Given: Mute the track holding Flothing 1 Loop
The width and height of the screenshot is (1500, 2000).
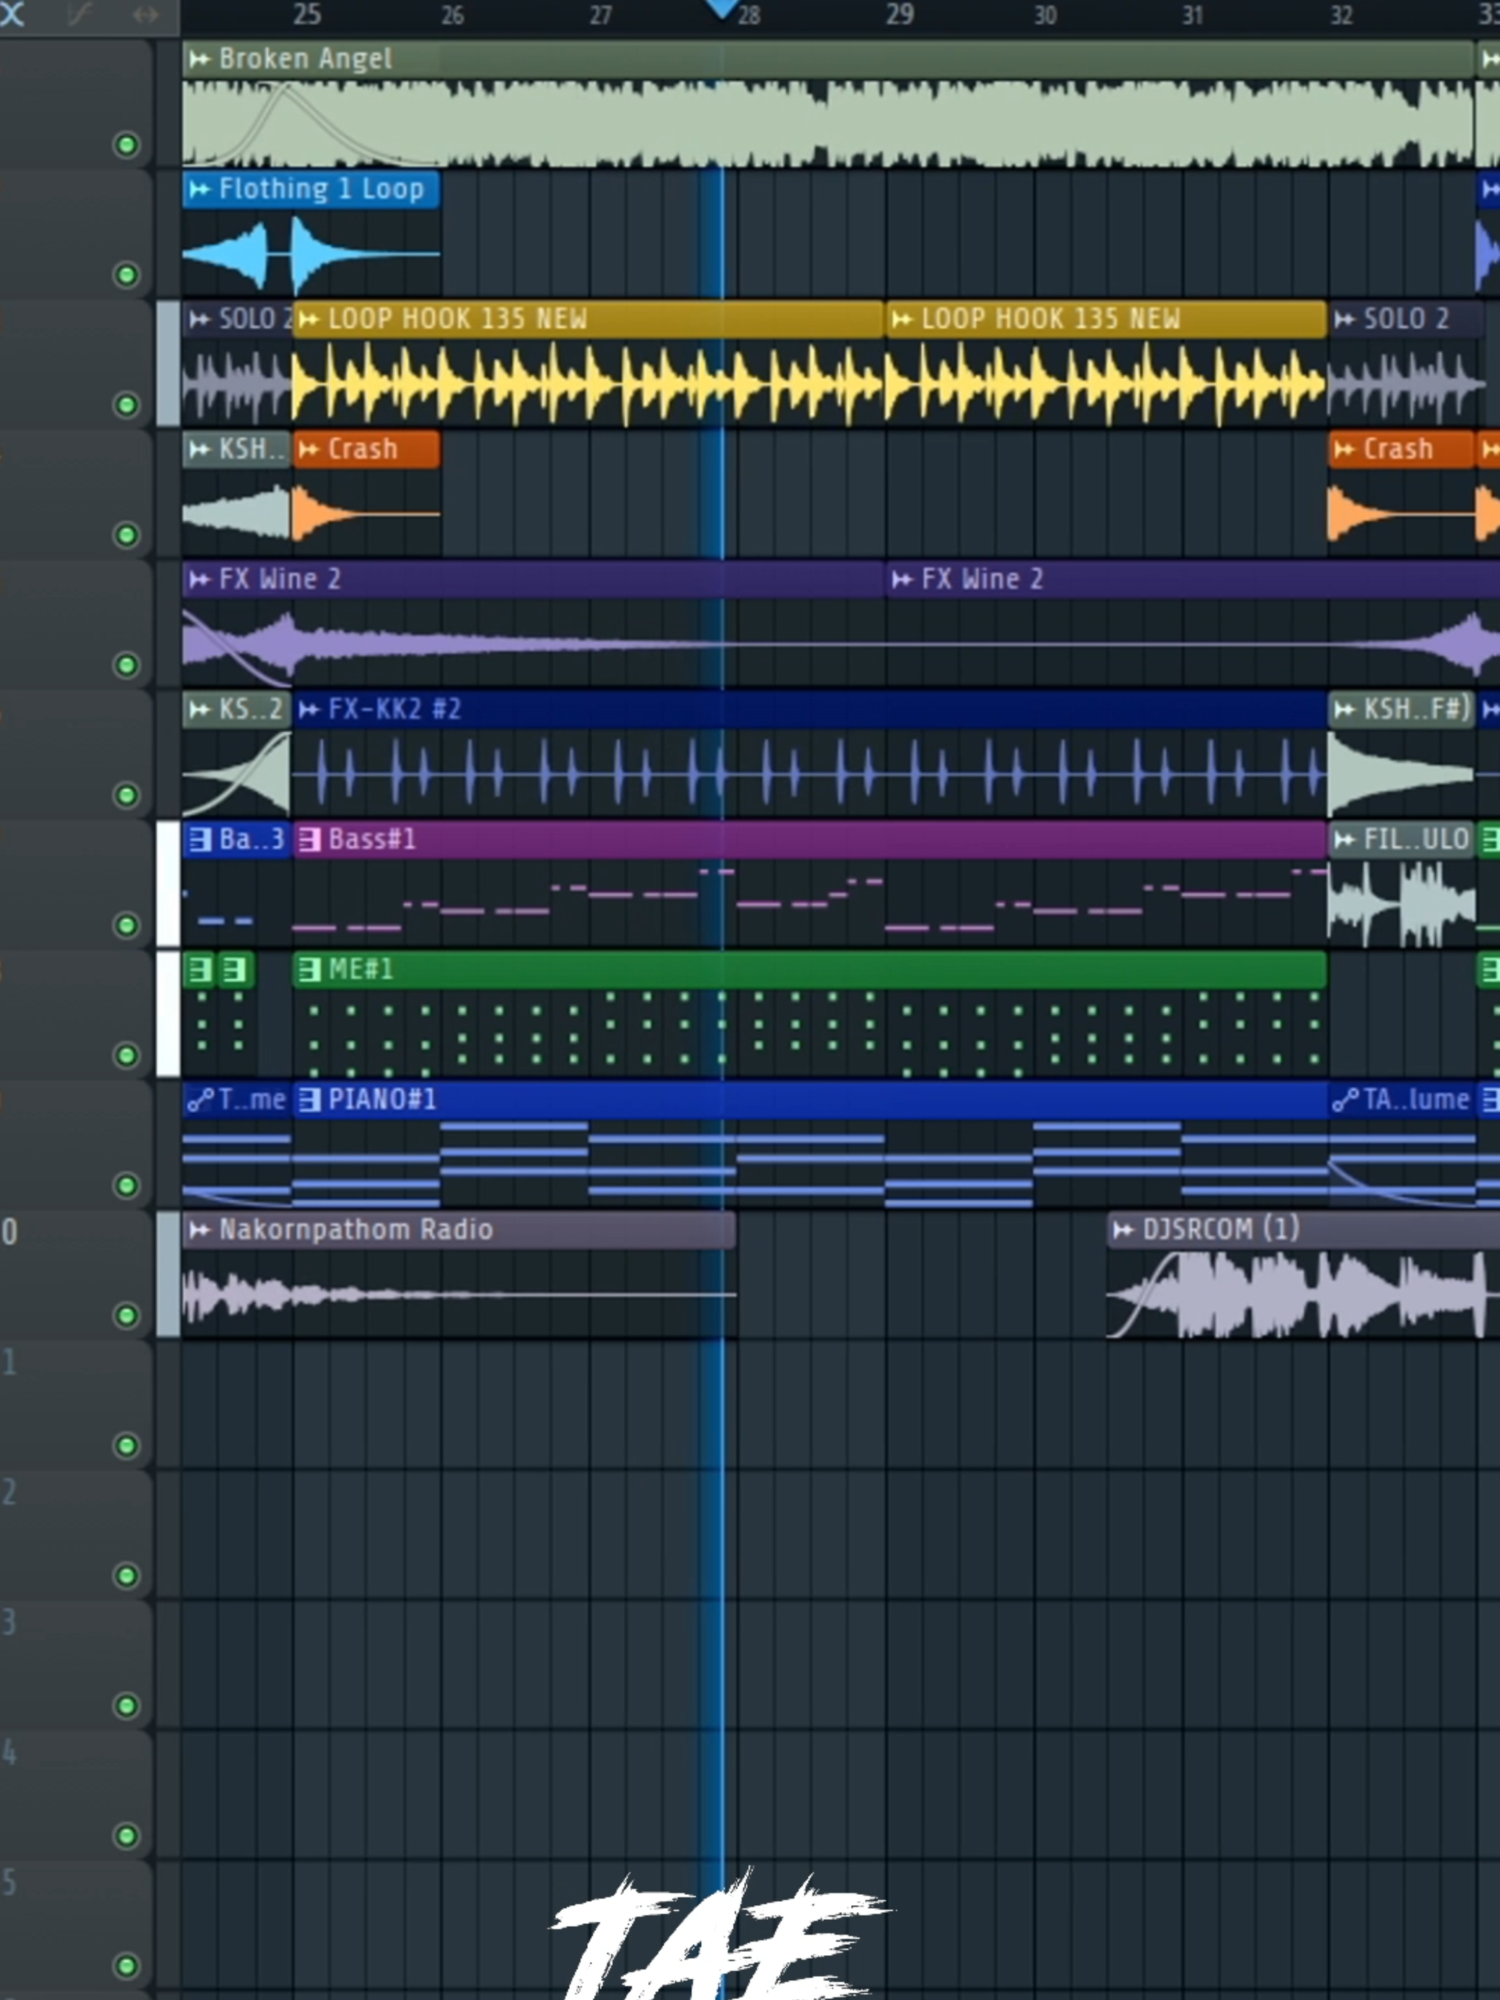Looking at the screenshot, I should (126, 275).
